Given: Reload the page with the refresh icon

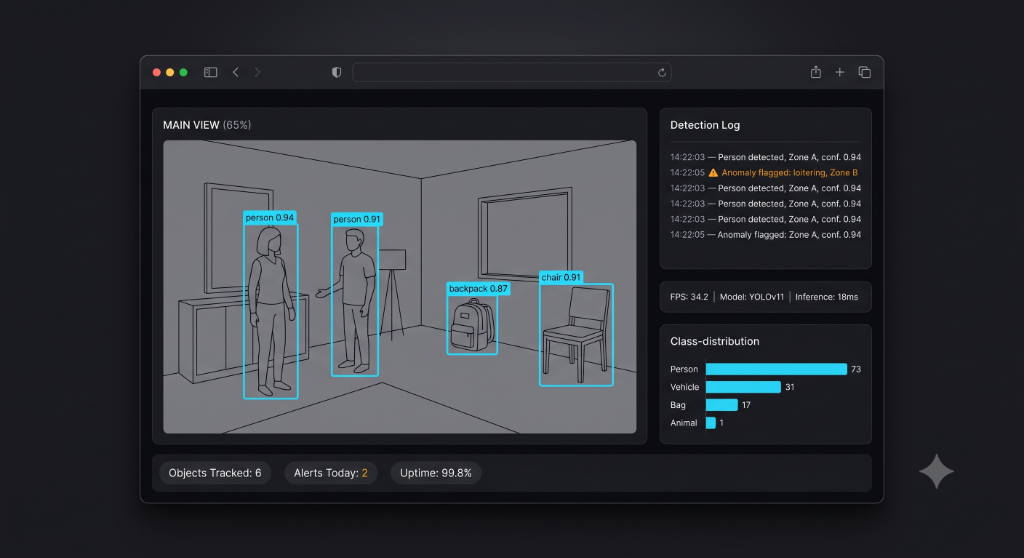Looking at the screenshot, I should coord(662,73).
